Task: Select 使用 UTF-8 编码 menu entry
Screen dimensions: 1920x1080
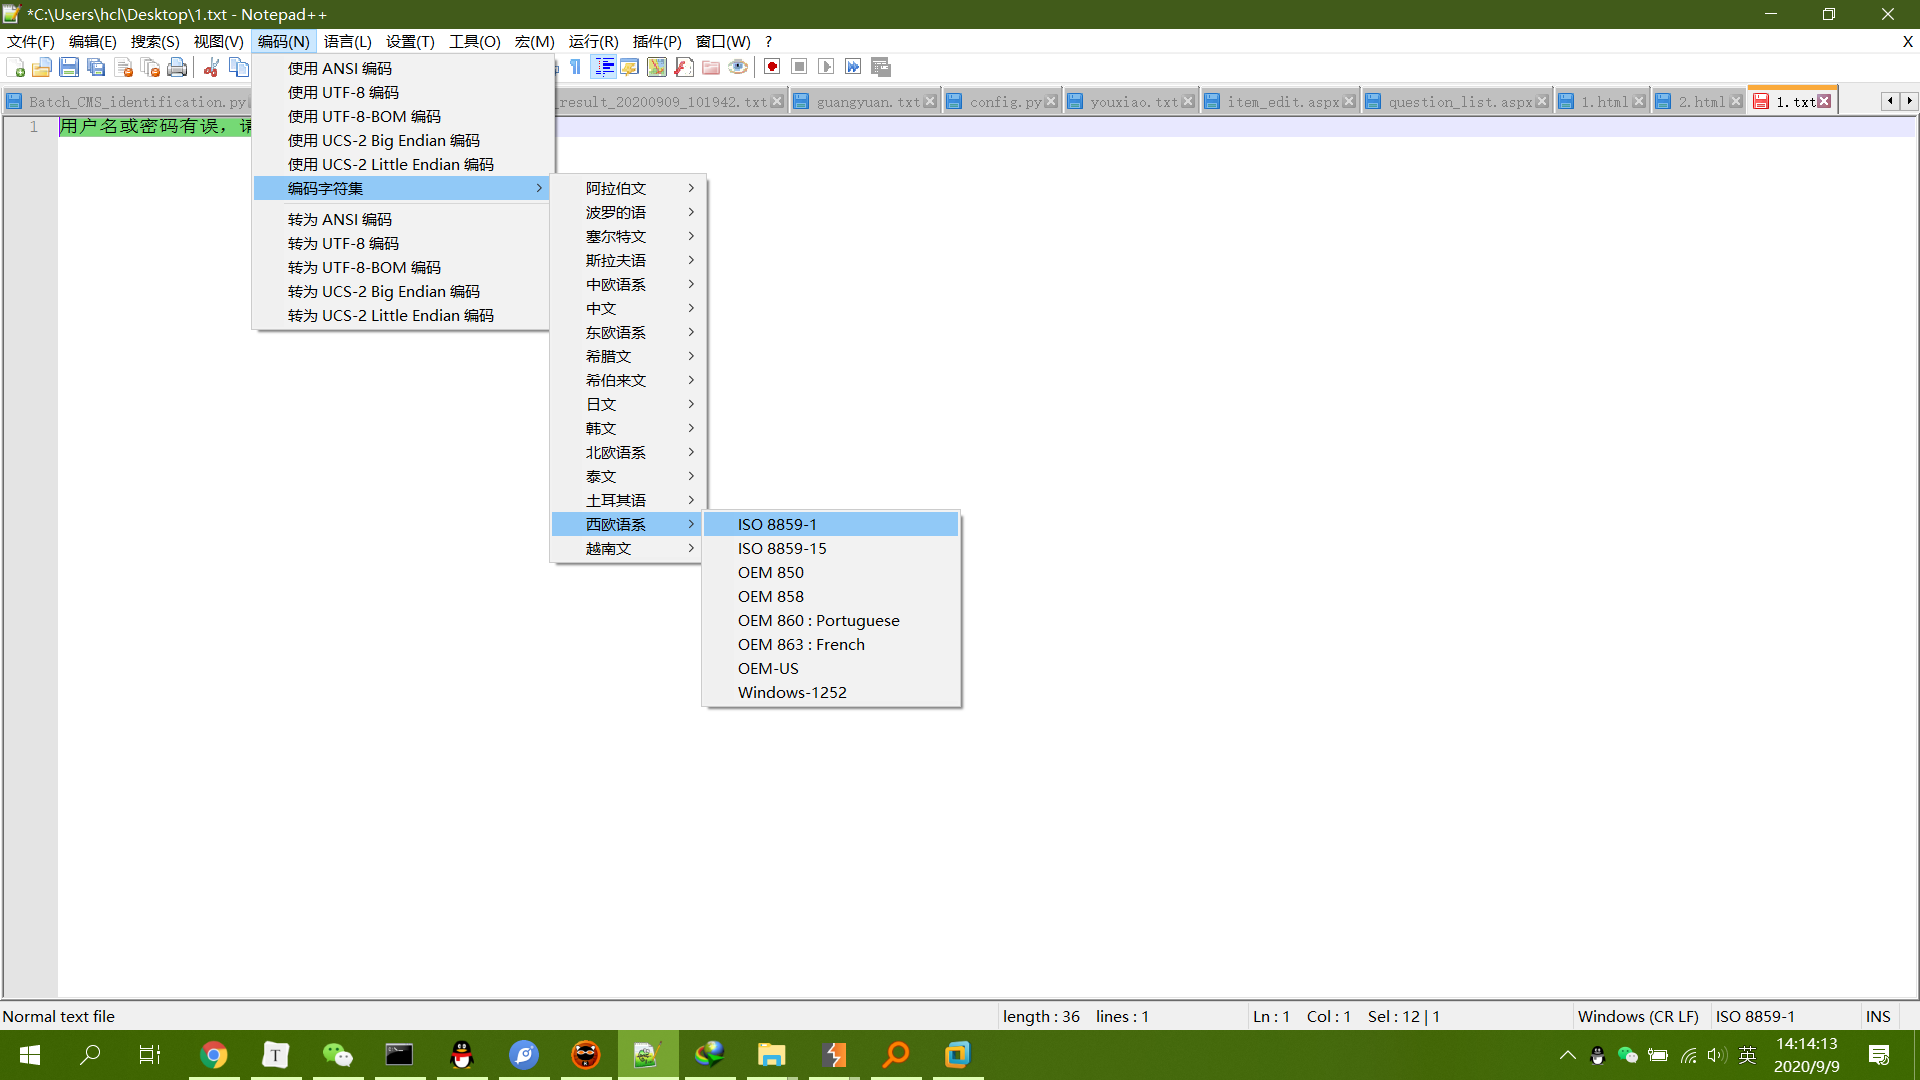Action: (403, 92)
